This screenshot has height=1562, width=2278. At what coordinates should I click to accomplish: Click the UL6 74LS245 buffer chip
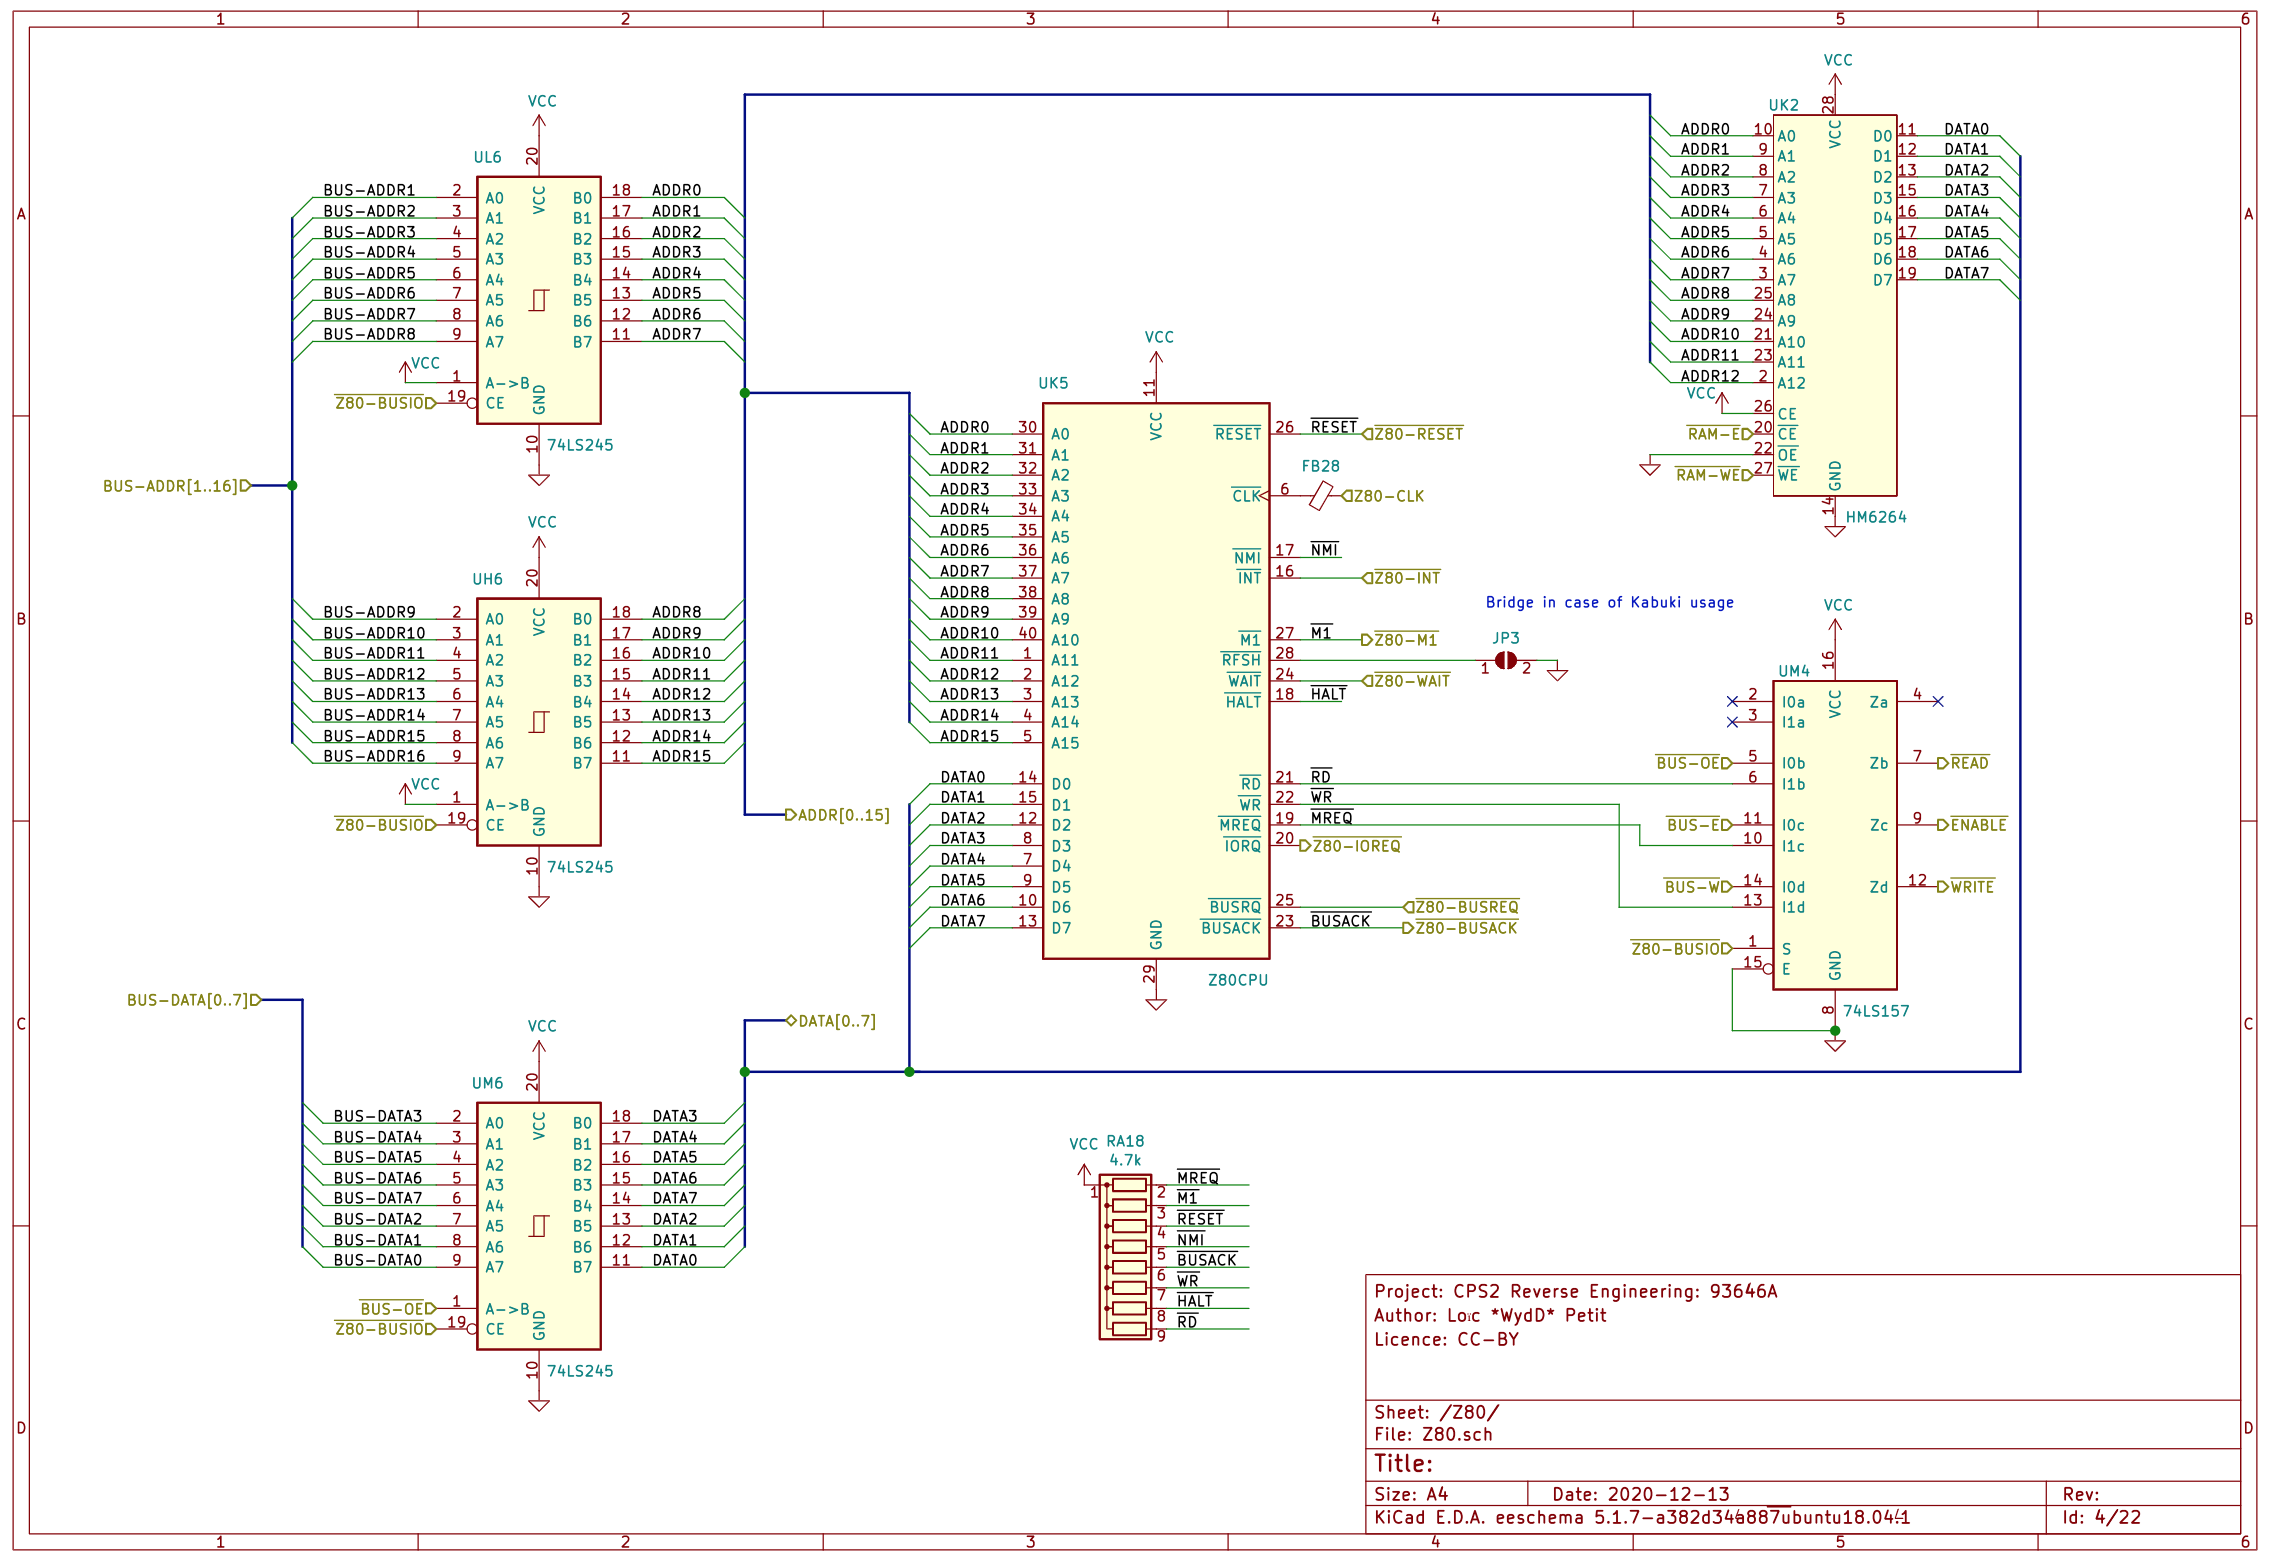click(x=538, y=300)
